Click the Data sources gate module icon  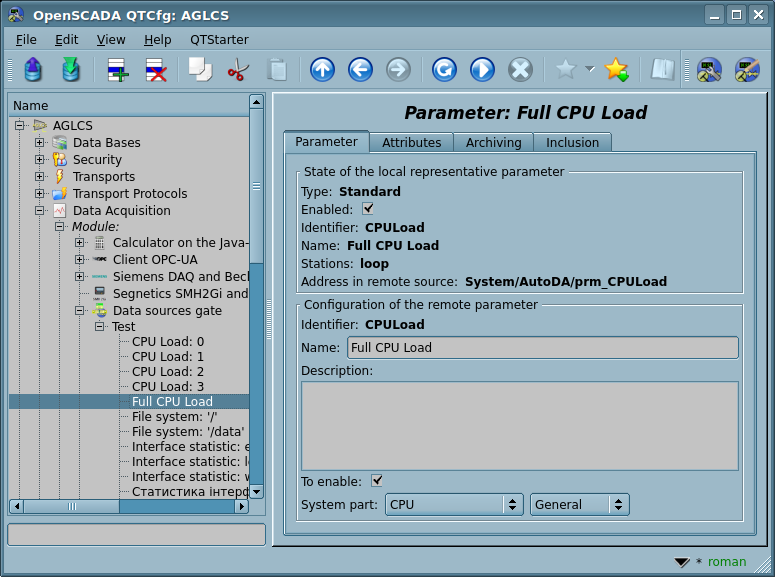99,311
